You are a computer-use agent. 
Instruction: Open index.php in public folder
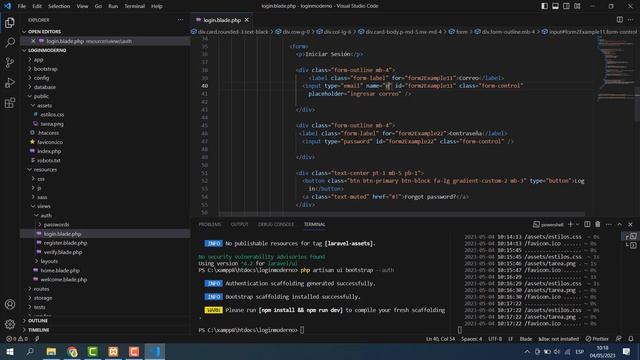49,151
